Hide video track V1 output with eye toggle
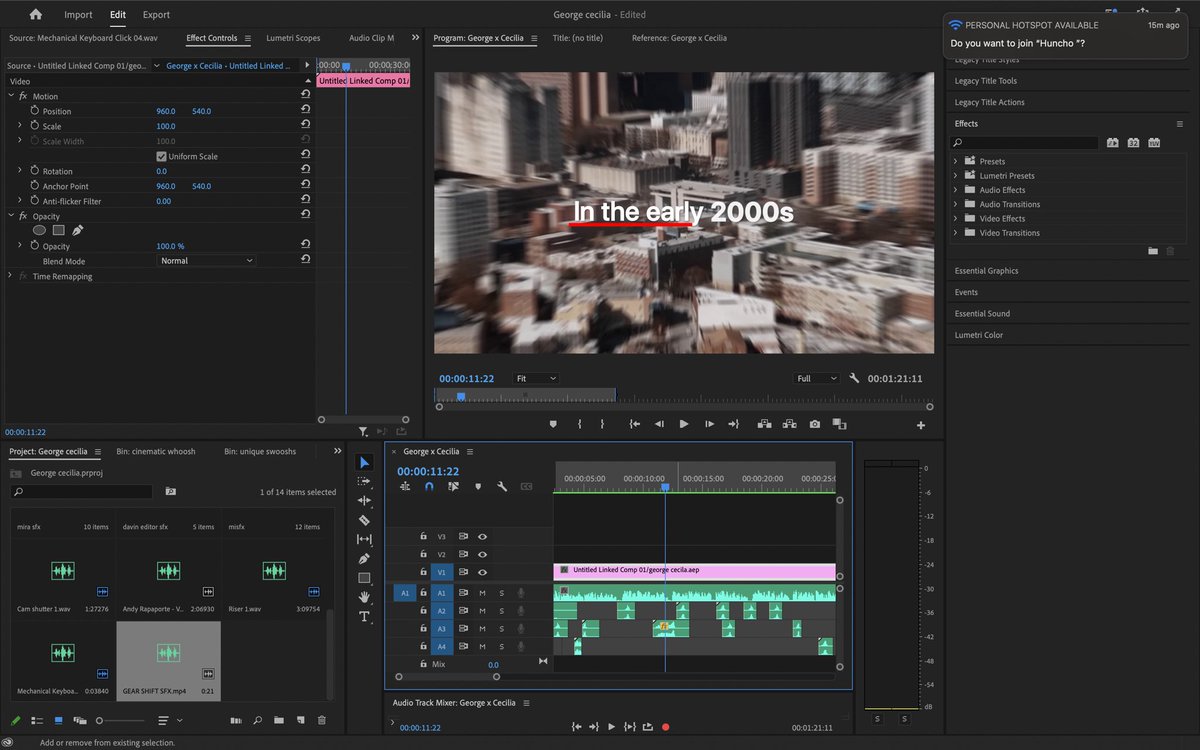This screenshot has width=1200, height=750. [x=482, y=571]
